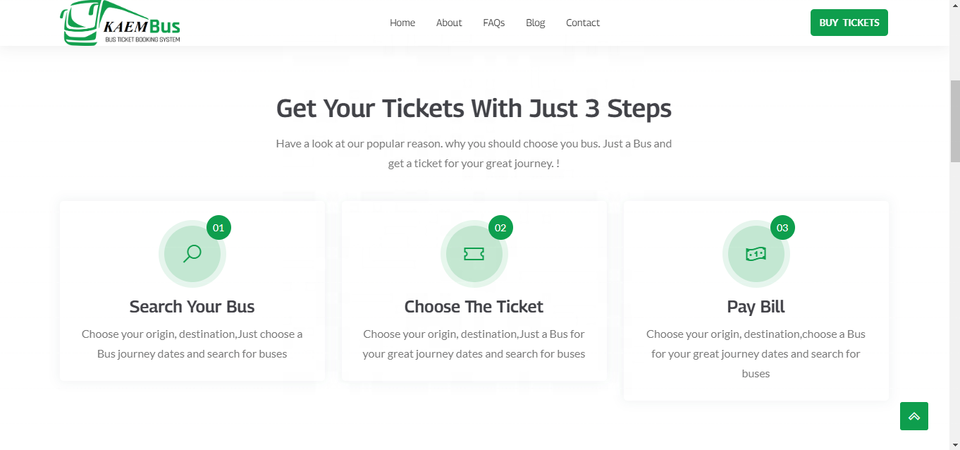
Task: Click the magnifying glass search icon
Action: coord(192,253)
